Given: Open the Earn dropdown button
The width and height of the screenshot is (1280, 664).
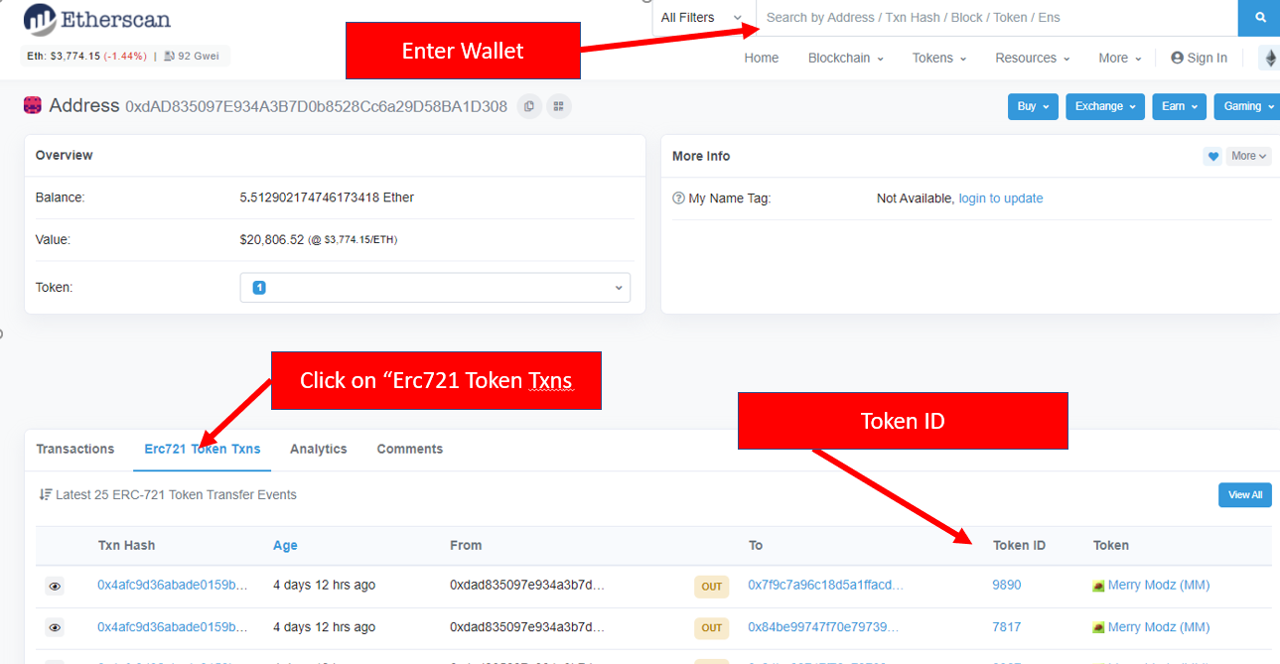Looking at the screenshot, I should (x=1179, y=106).
